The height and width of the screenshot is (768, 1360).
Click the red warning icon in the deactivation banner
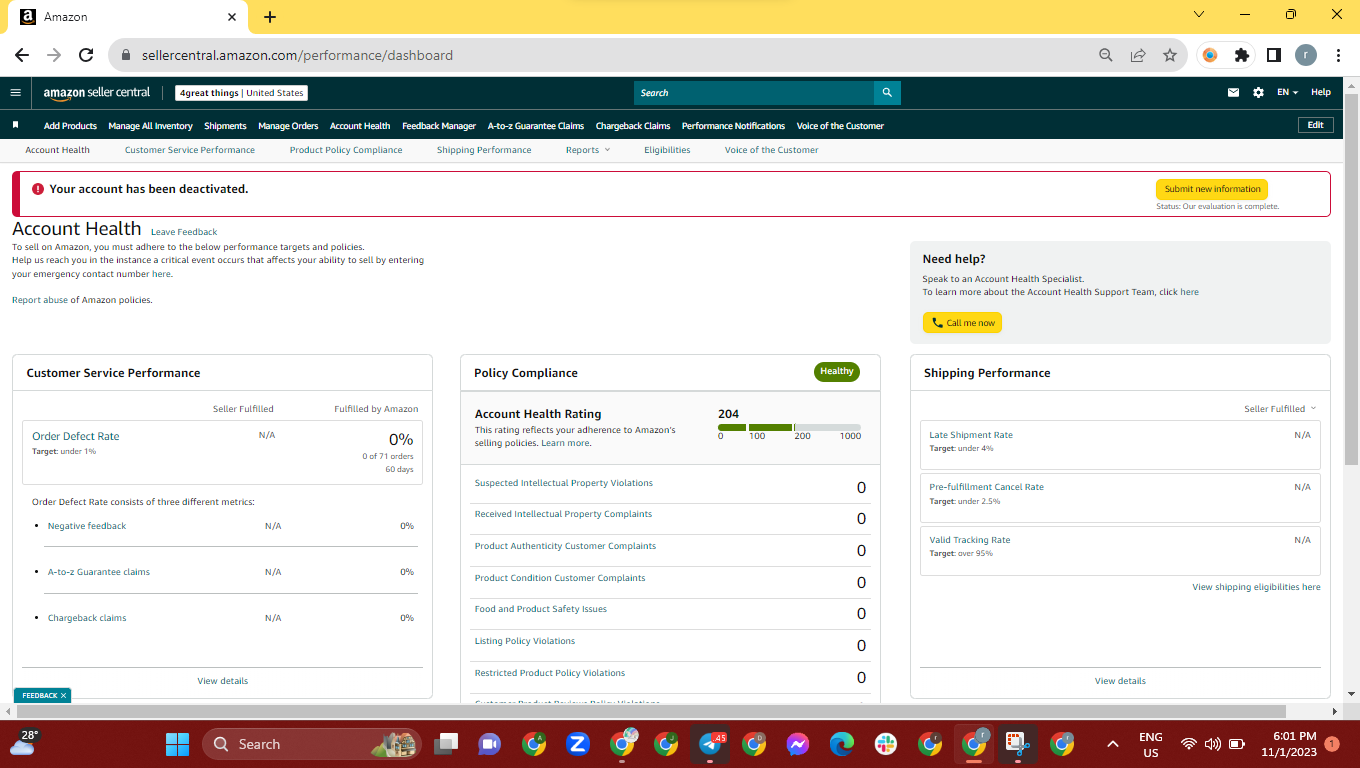tap(38, 189)
